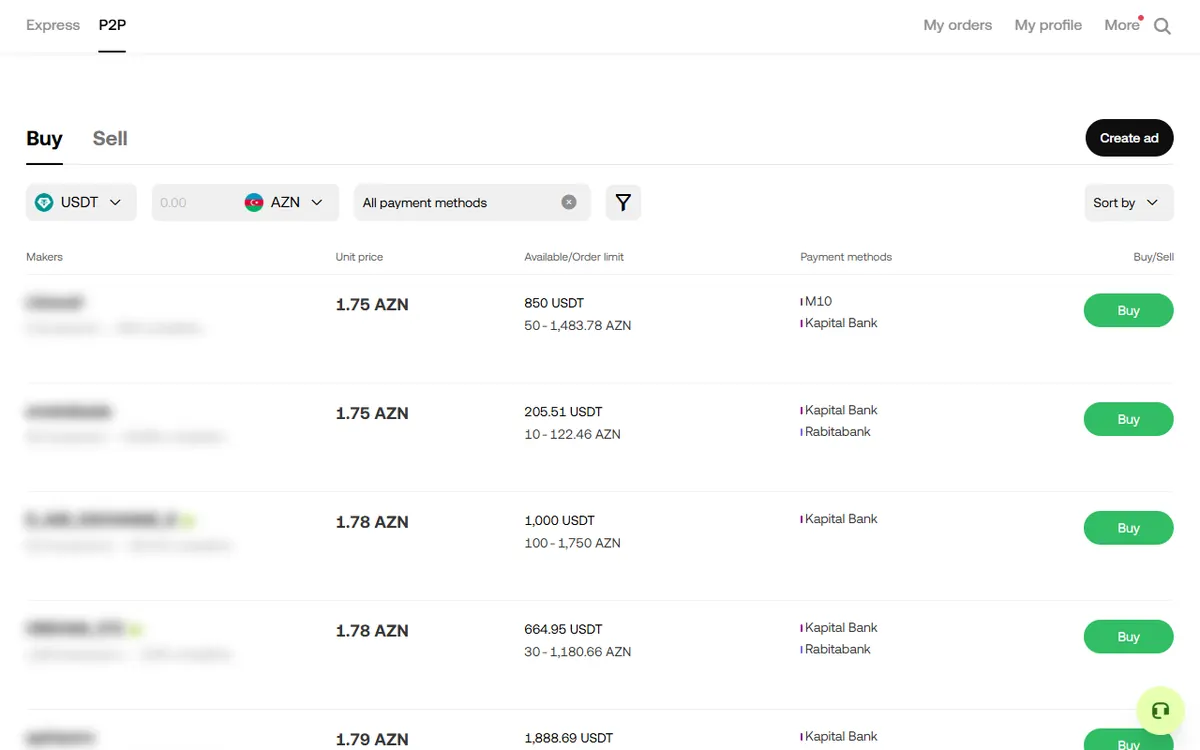Switch to the Sell tab
The image size is (1200, 750).
(x=110, y=138)
